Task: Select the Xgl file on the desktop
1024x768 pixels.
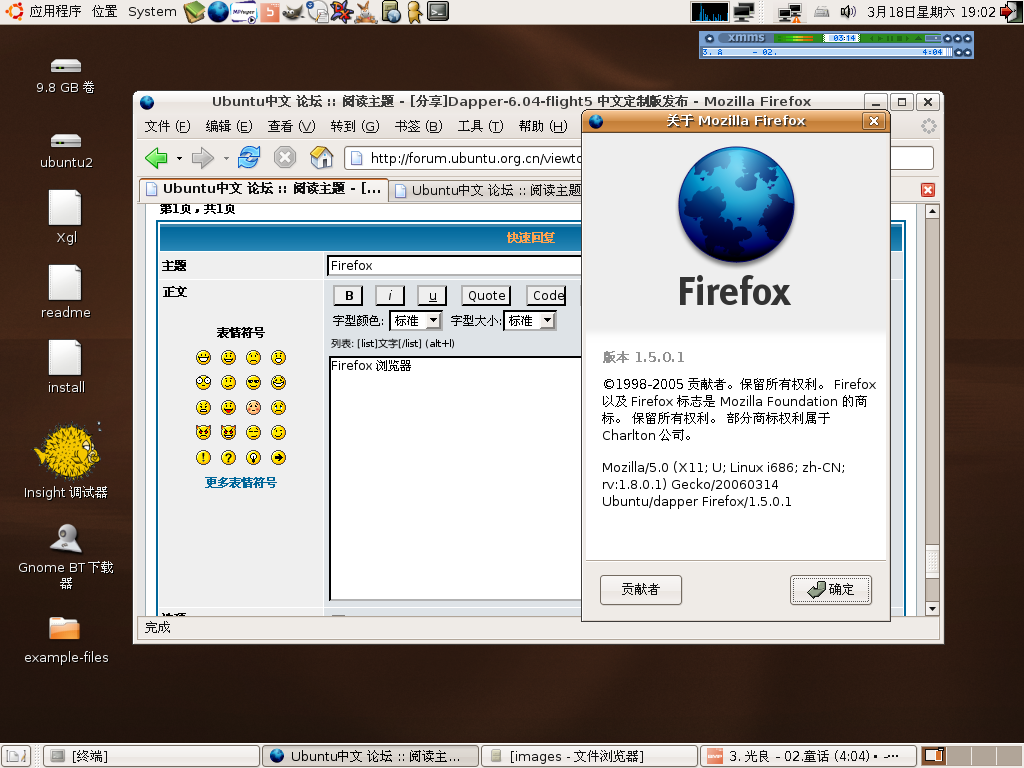Action: point(66,217)
